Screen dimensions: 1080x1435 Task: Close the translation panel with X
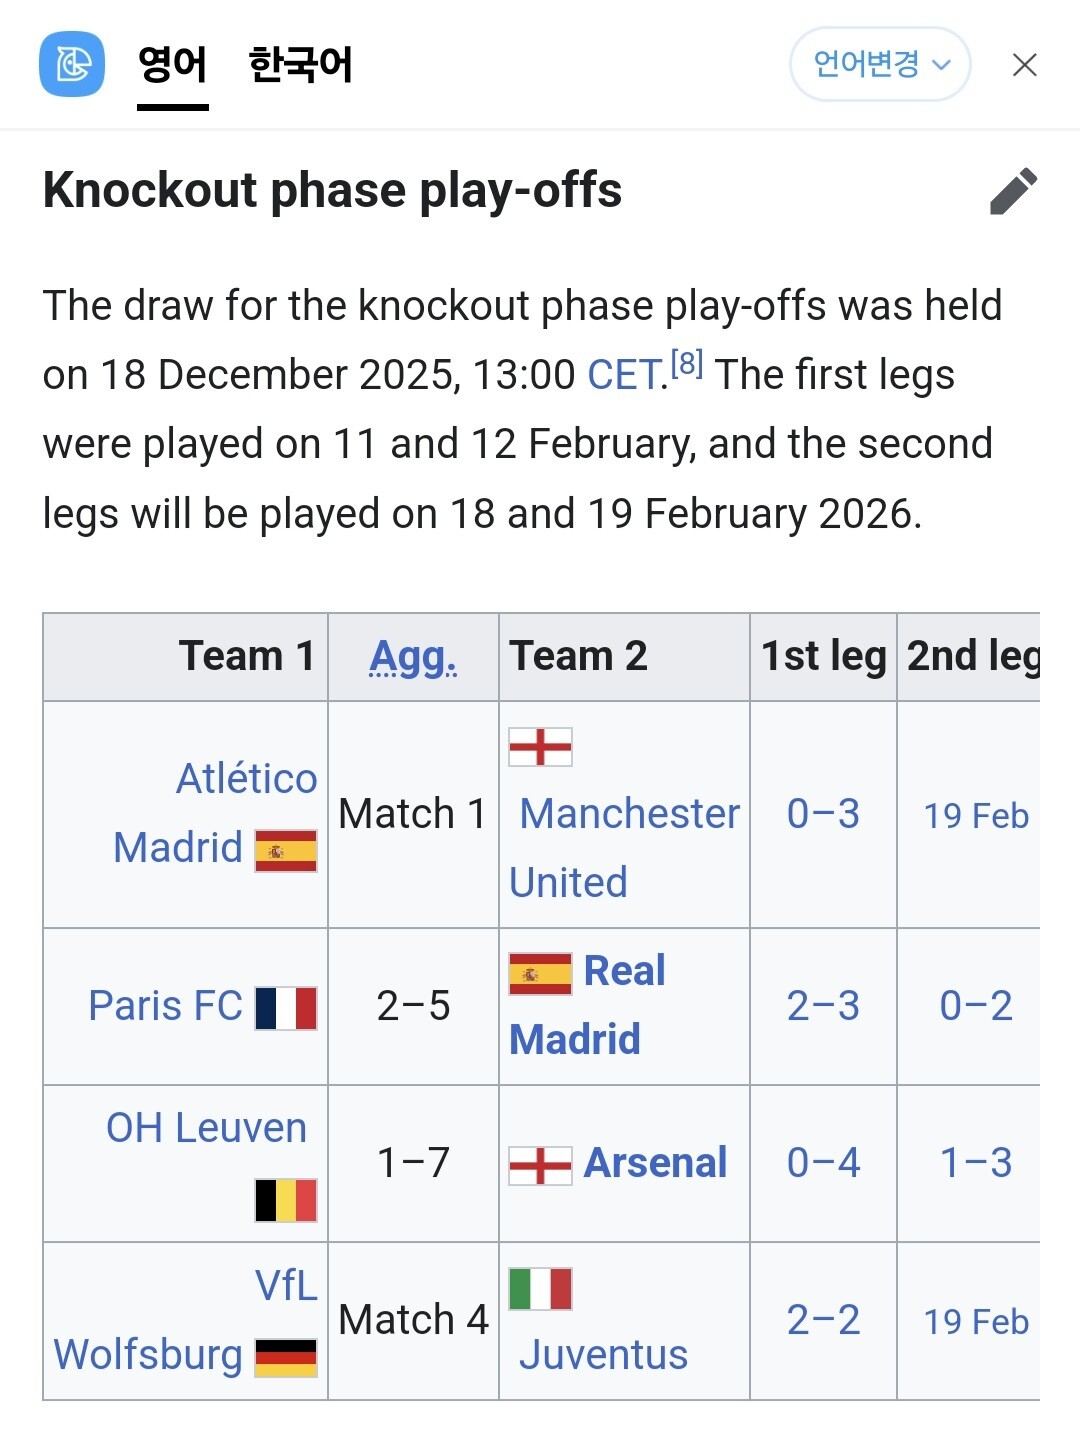click(1024, 66)
